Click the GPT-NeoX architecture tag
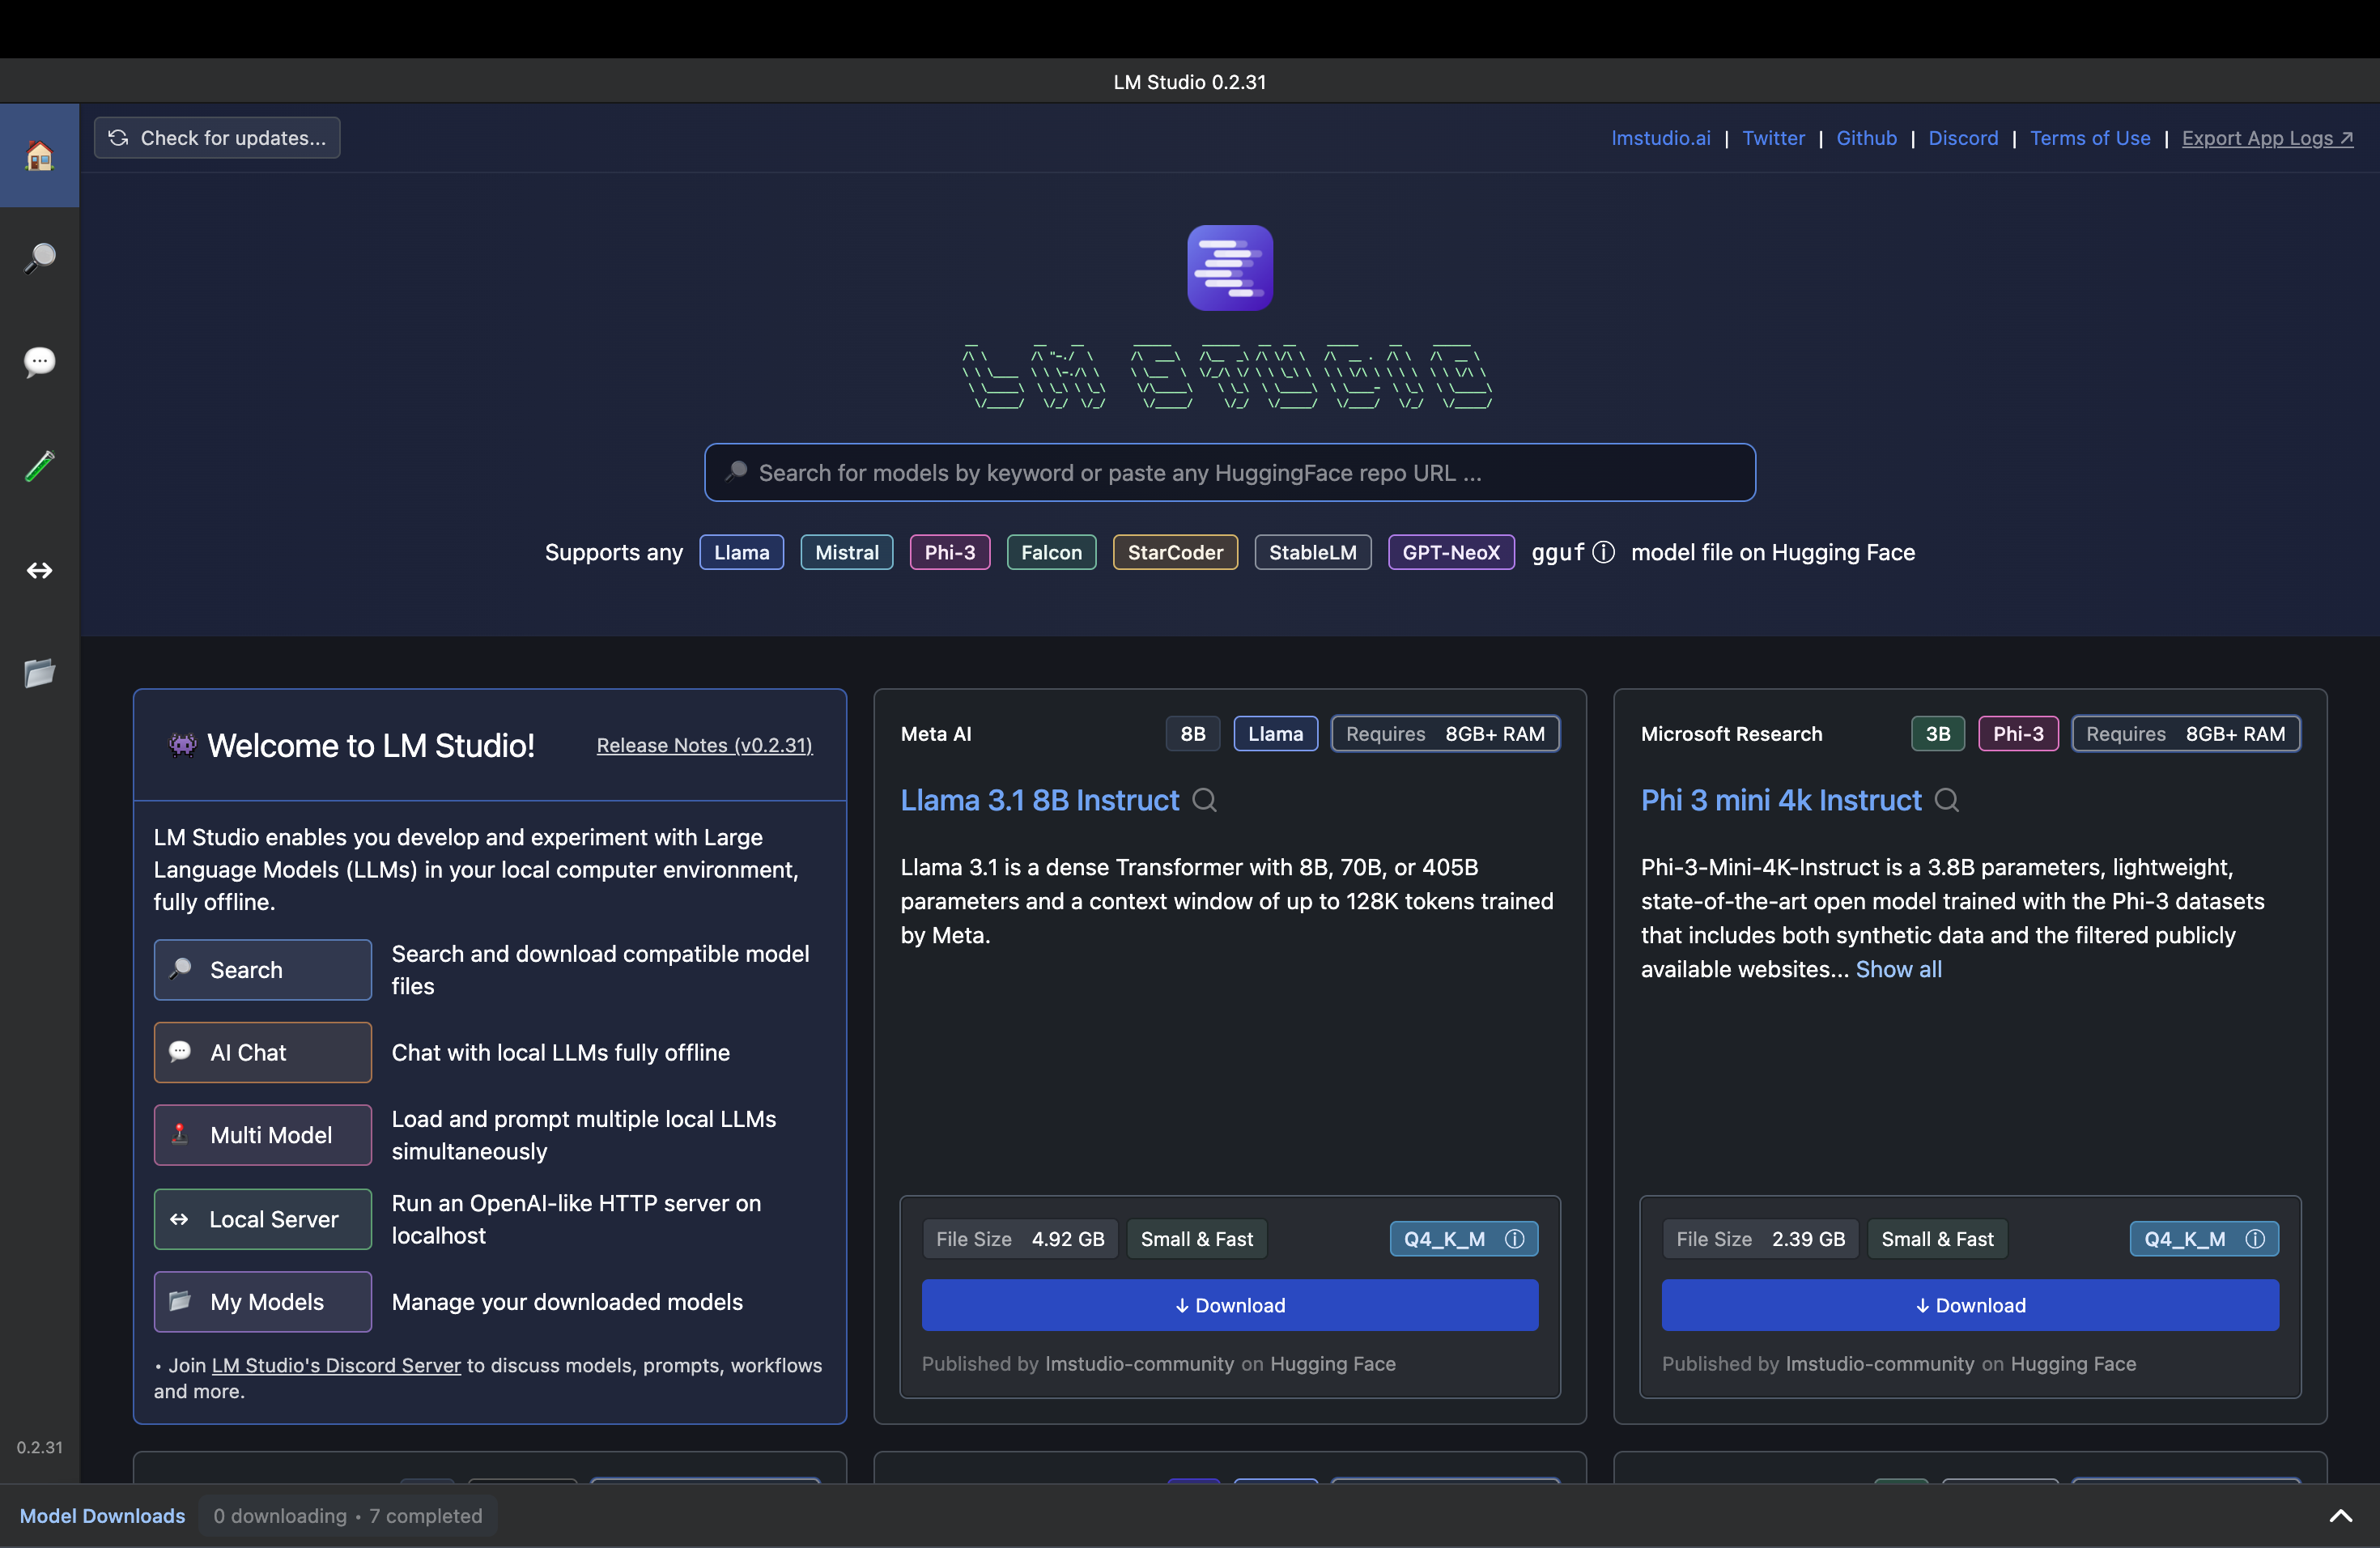Viewport: 2380px width, 1548px height. (1451, 552)
